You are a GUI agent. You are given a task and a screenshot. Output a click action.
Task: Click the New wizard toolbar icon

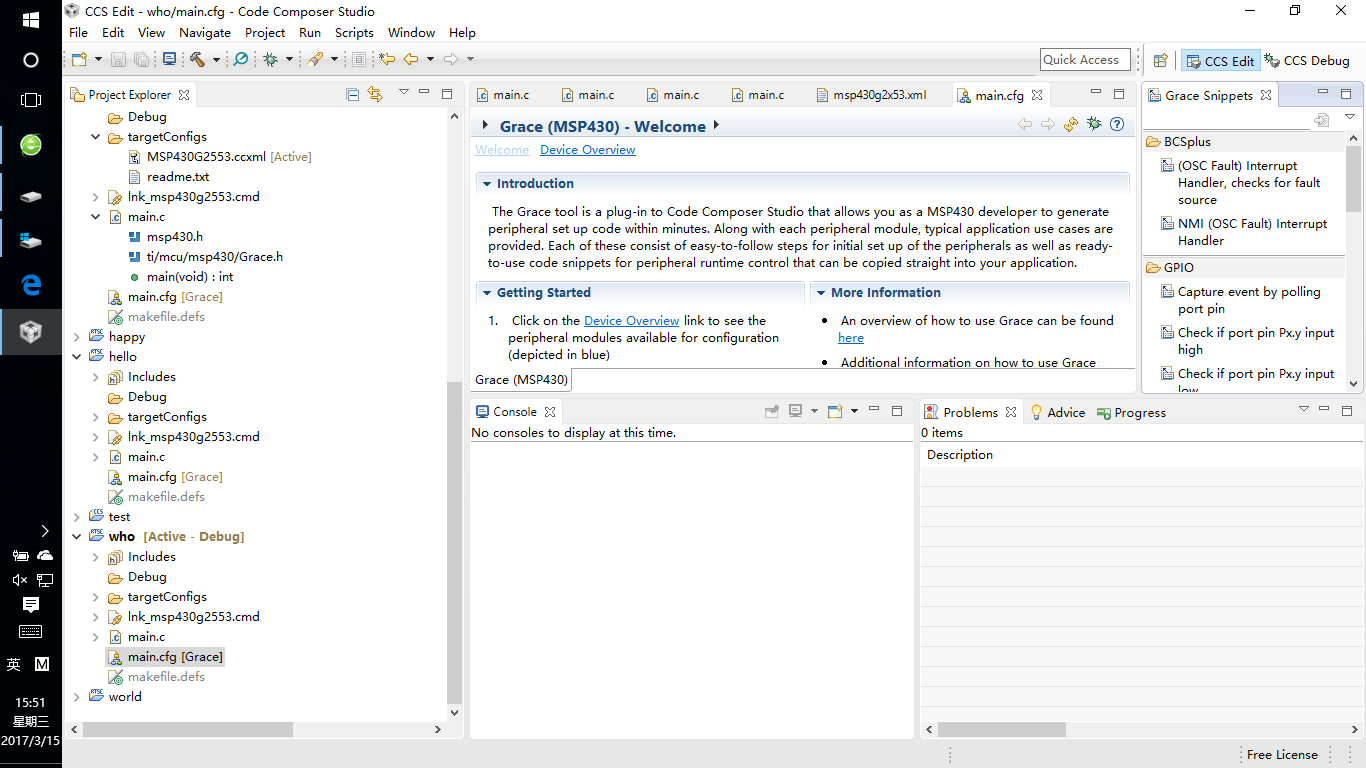[x=80, y=60]
